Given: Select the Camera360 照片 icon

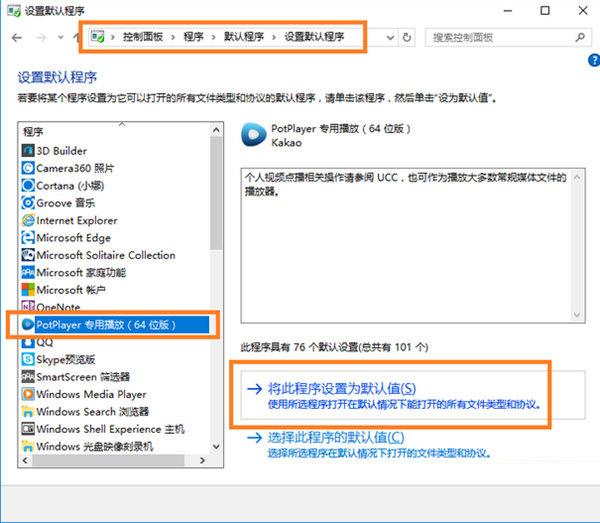Looking at the screenshot, I should coord(28,168).
